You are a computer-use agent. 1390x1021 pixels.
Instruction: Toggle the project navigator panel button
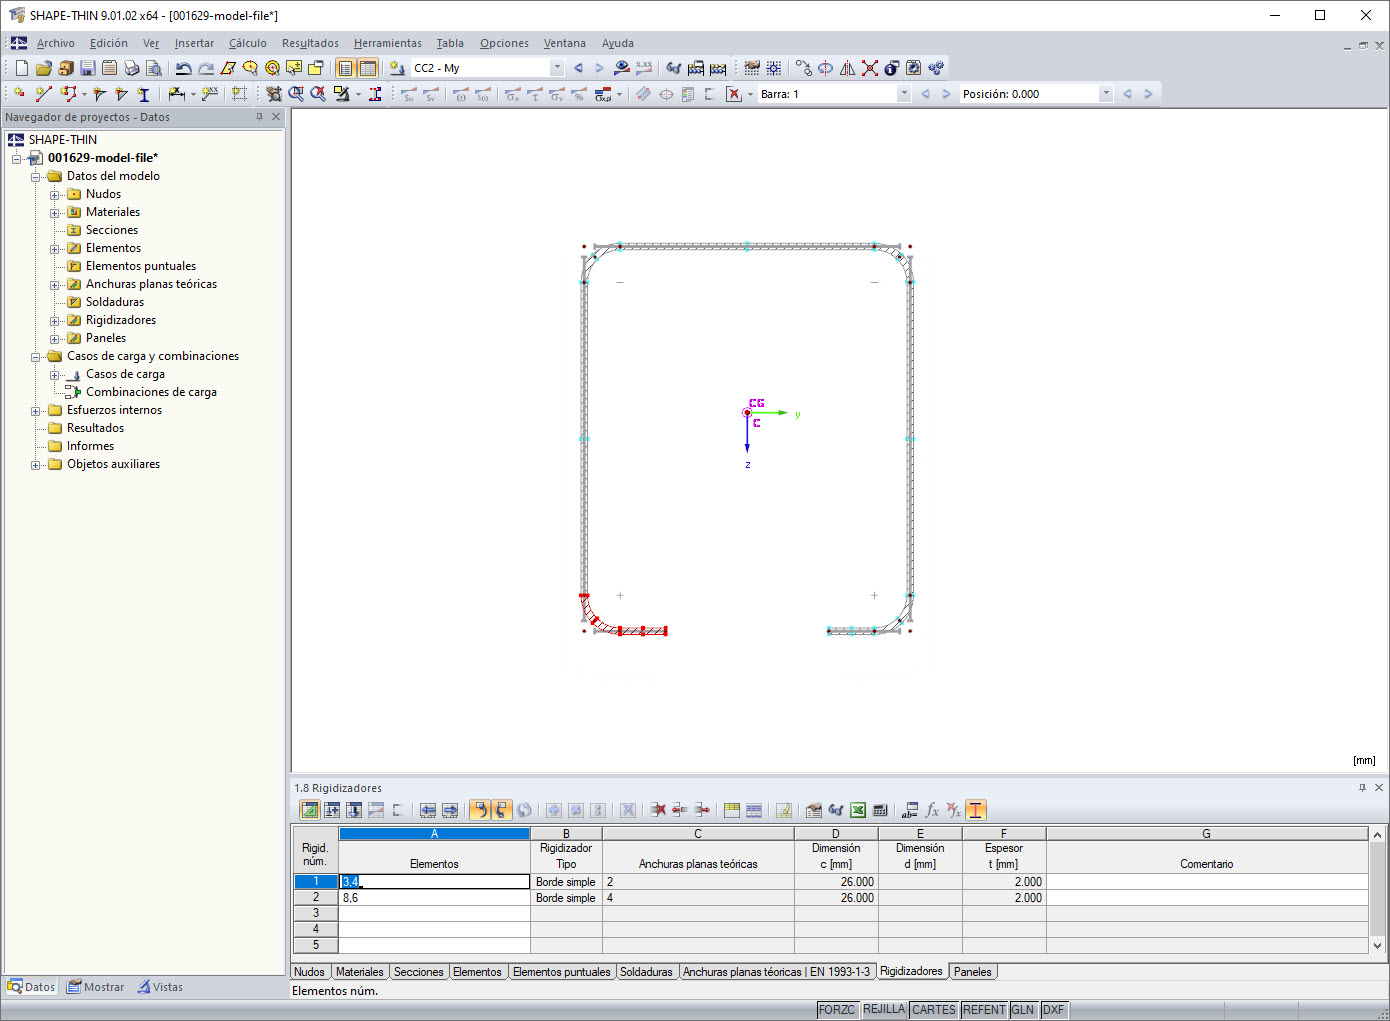(x=346, y=68)
